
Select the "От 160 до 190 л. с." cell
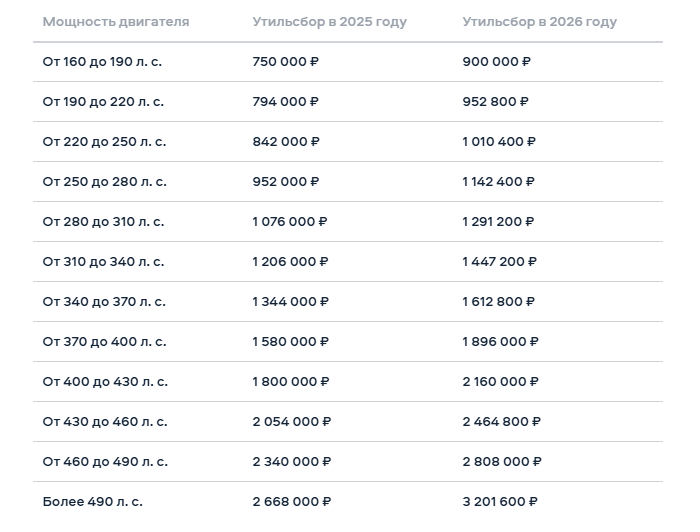coord(102,62)
